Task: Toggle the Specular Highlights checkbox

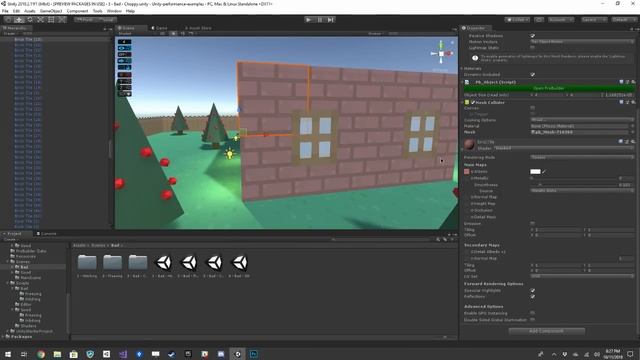Action: tap(533, 291)
